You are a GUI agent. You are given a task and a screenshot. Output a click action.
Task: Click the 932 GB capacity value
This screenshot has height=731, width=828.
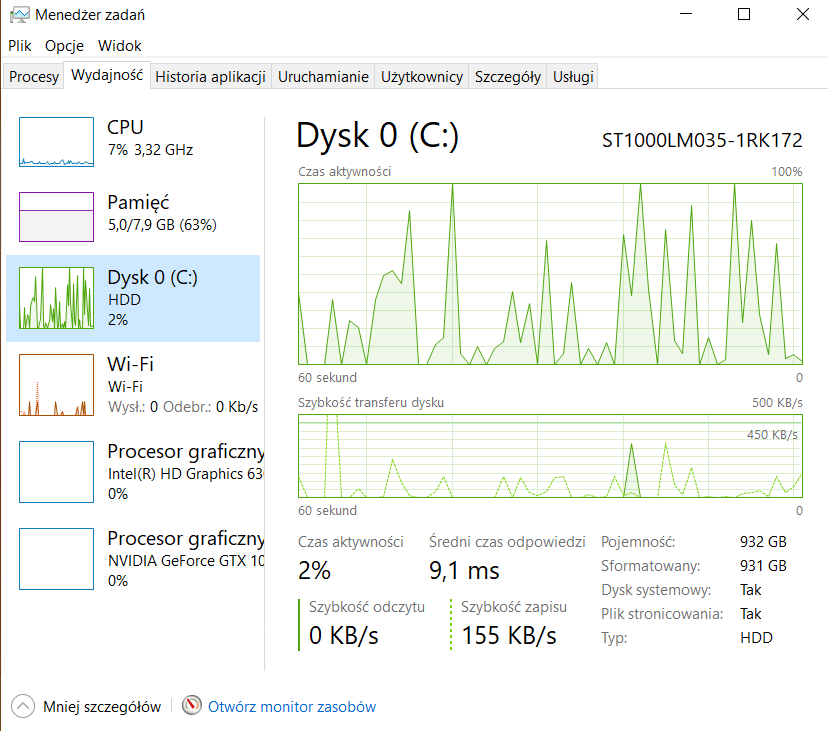pyautogui.click(x=763, y=542)
